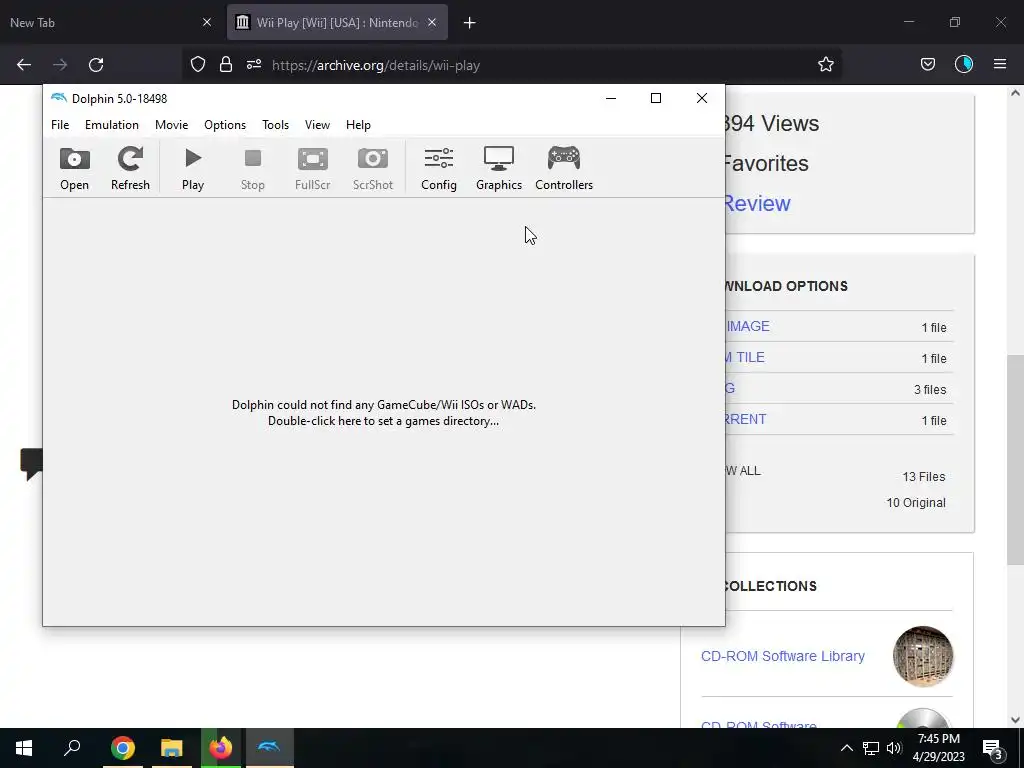
Task: Open the Pocket save icon in Firefox
Action: [927, 64]
